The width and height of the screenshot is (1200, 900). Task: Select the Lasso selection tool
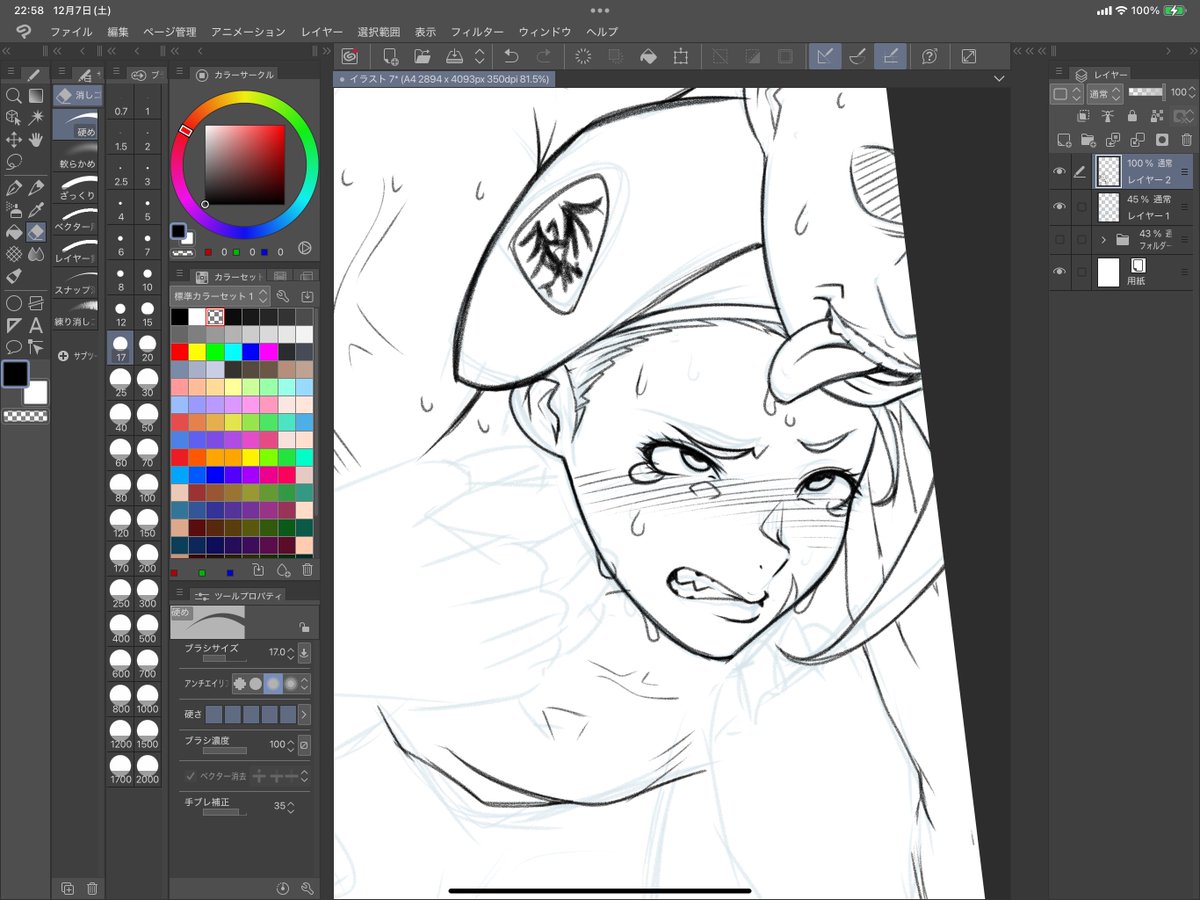14,162
